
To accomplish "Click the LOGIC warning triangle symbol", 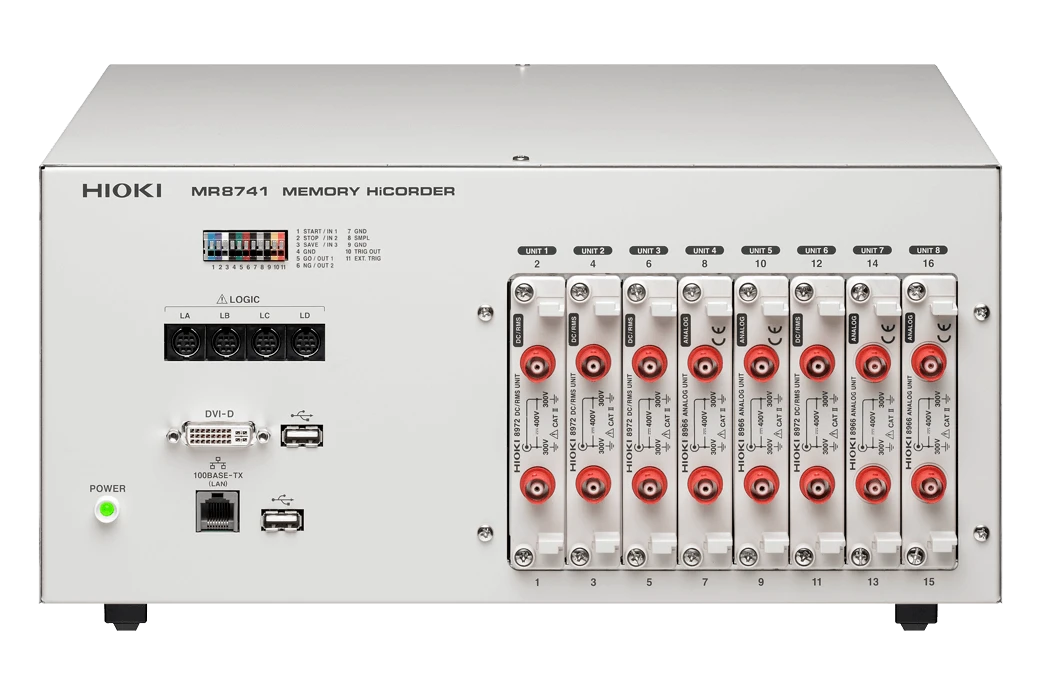I will click(222, 299).
